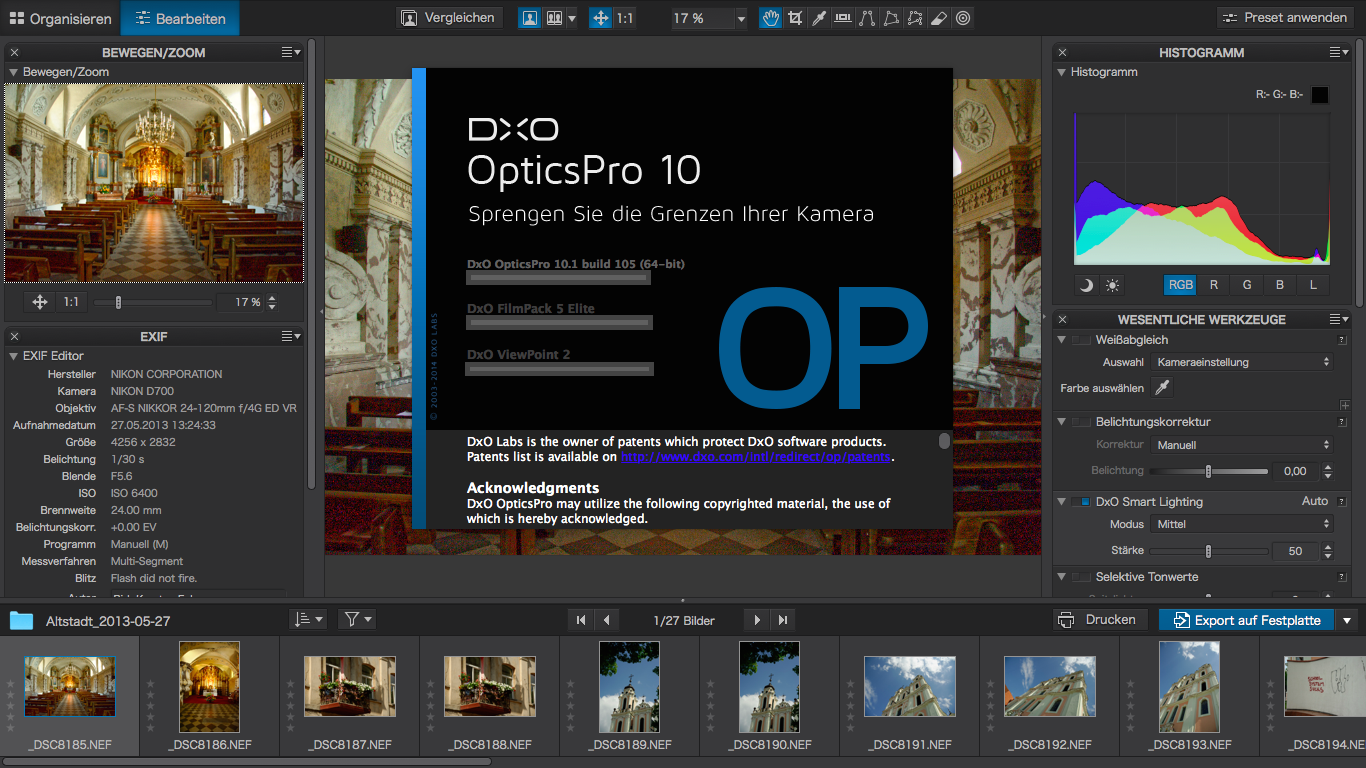Choose the rectangle perspective tool

pyautogui.click(x=891, y=18)
